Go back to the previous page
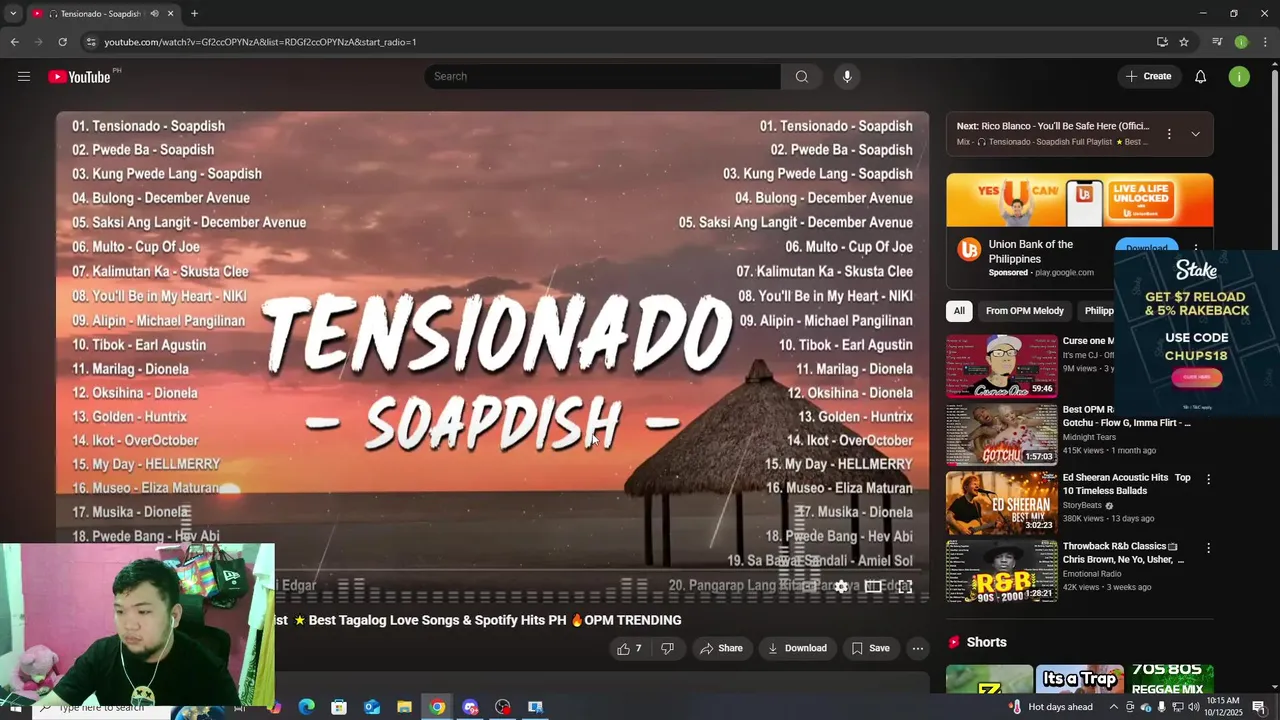This screenshot has width=1280, height=720. click(14, 42)
